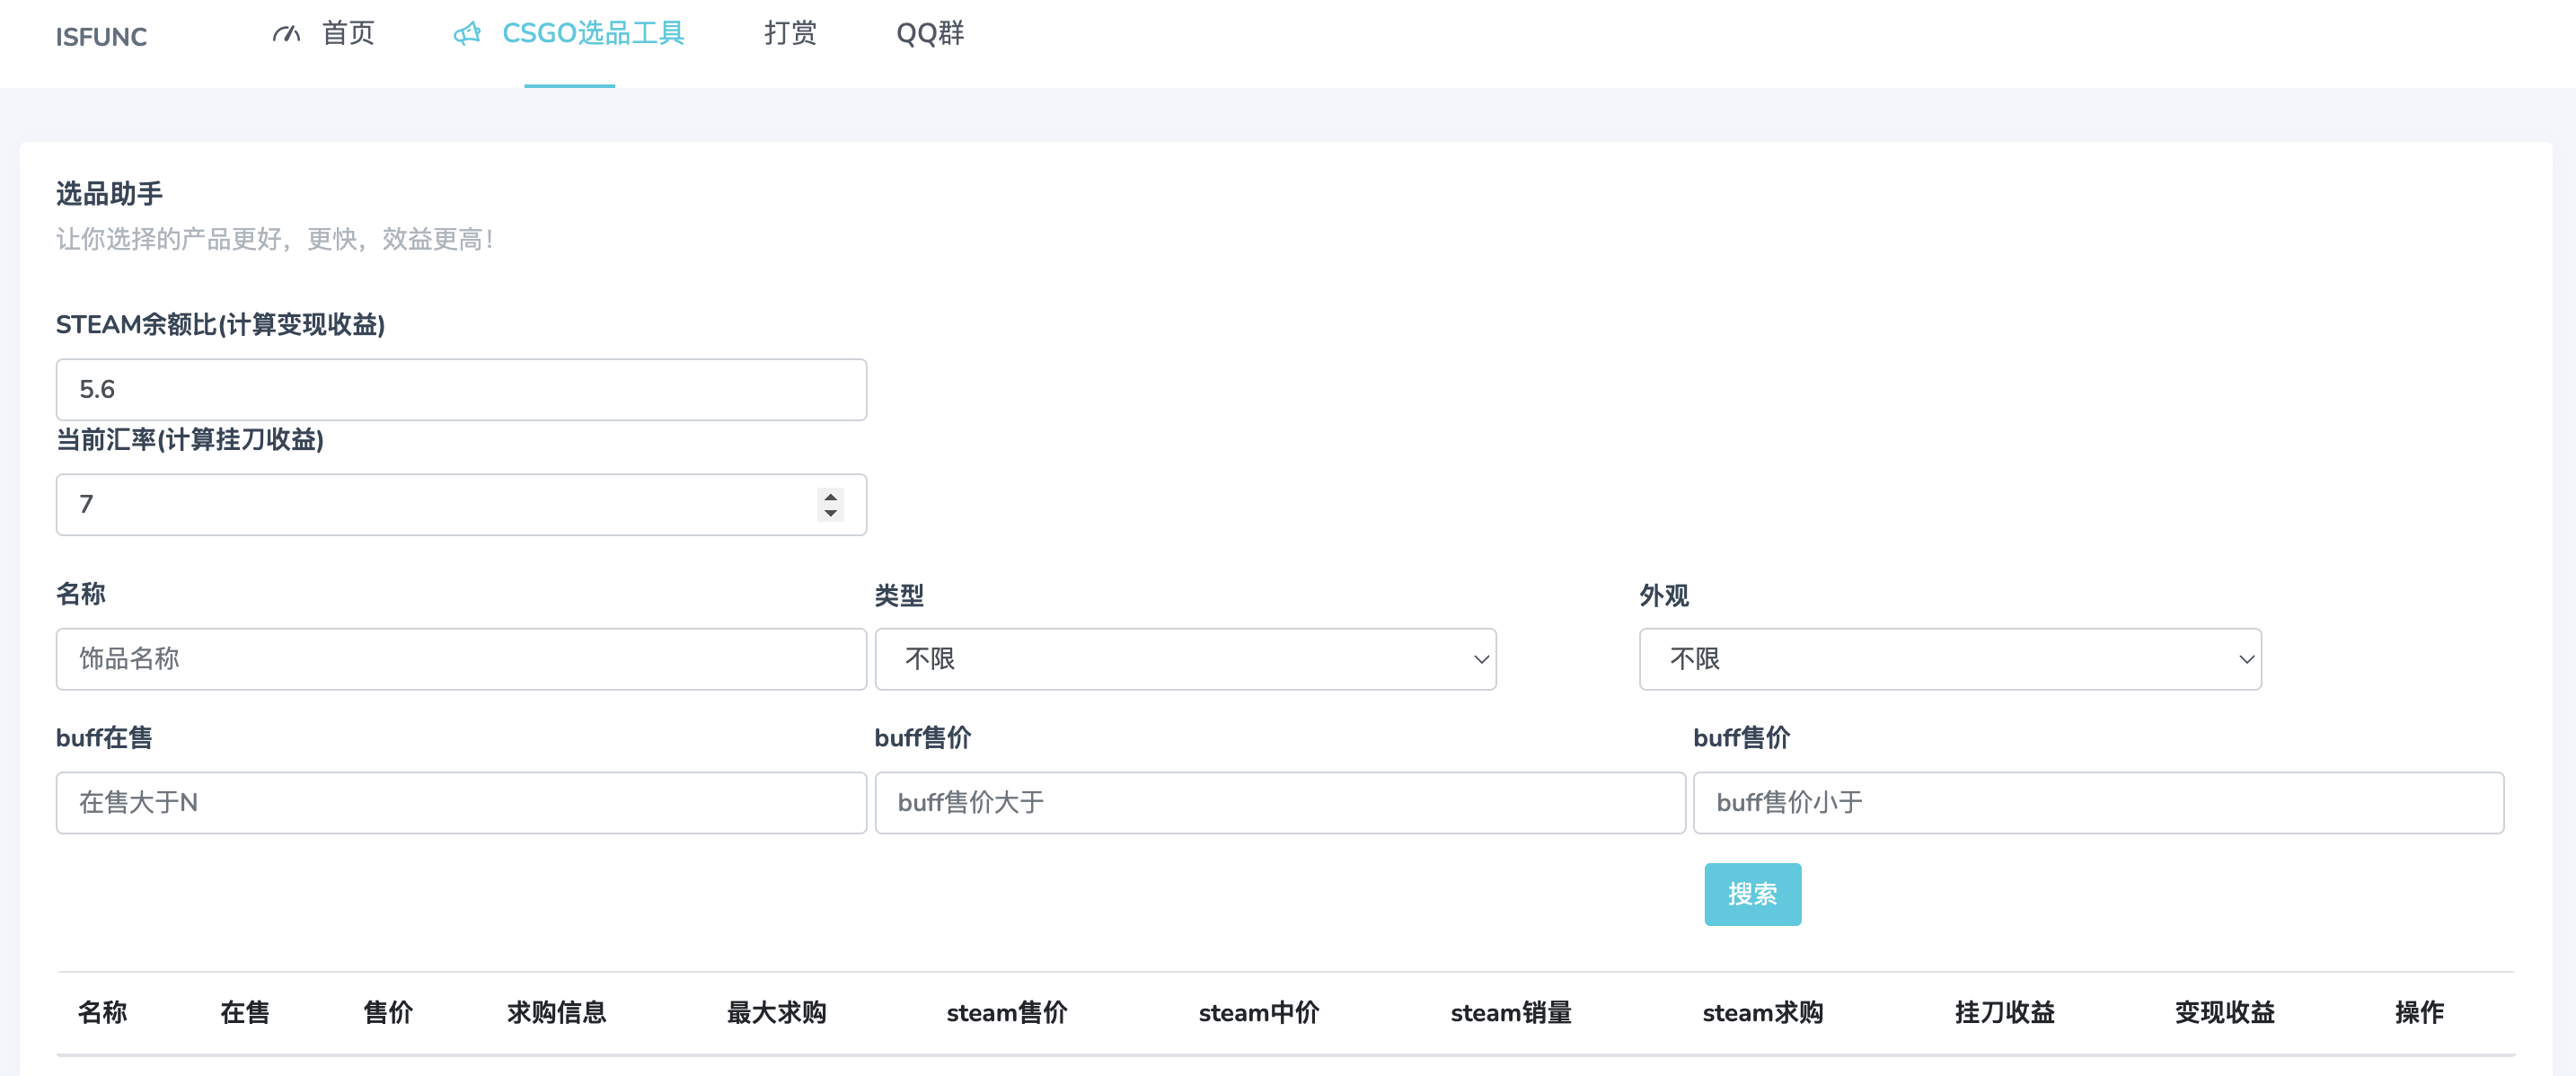Focus the buff售价小于 input
Viewport: 2576px width, 1076px height.
click(2098, 802)
